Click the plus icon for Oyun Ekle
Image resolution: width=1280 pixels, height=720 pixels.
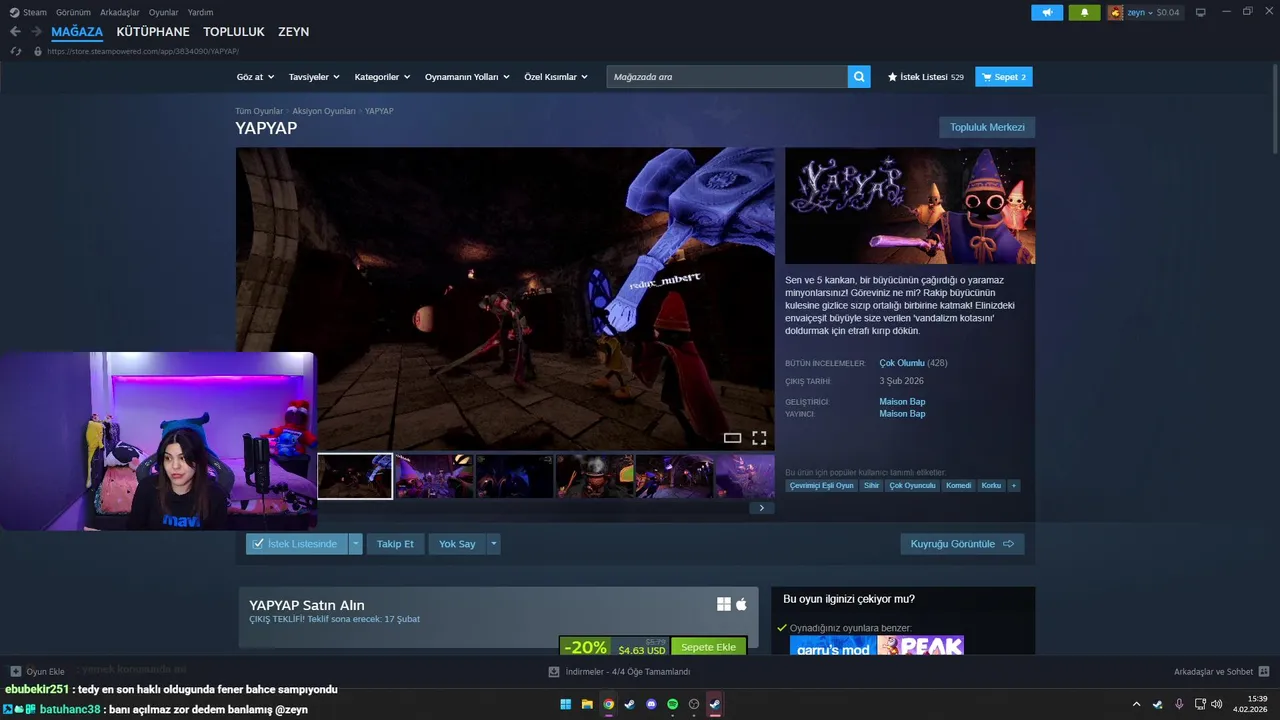point(15,672)
